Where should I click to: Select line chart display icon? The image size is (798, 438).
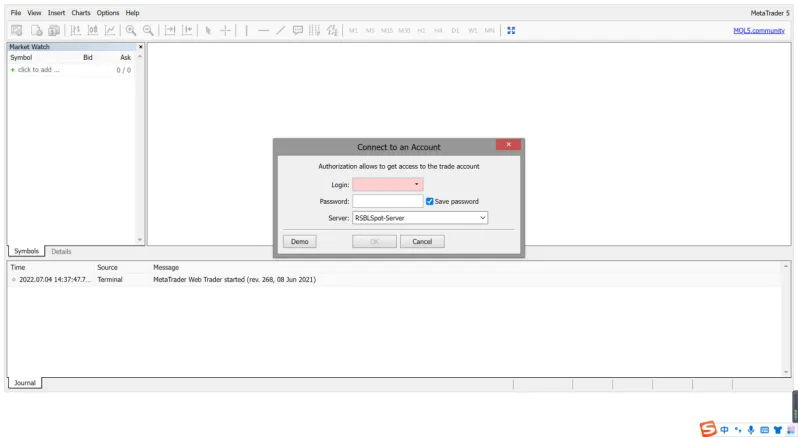(x=110, y=31)
